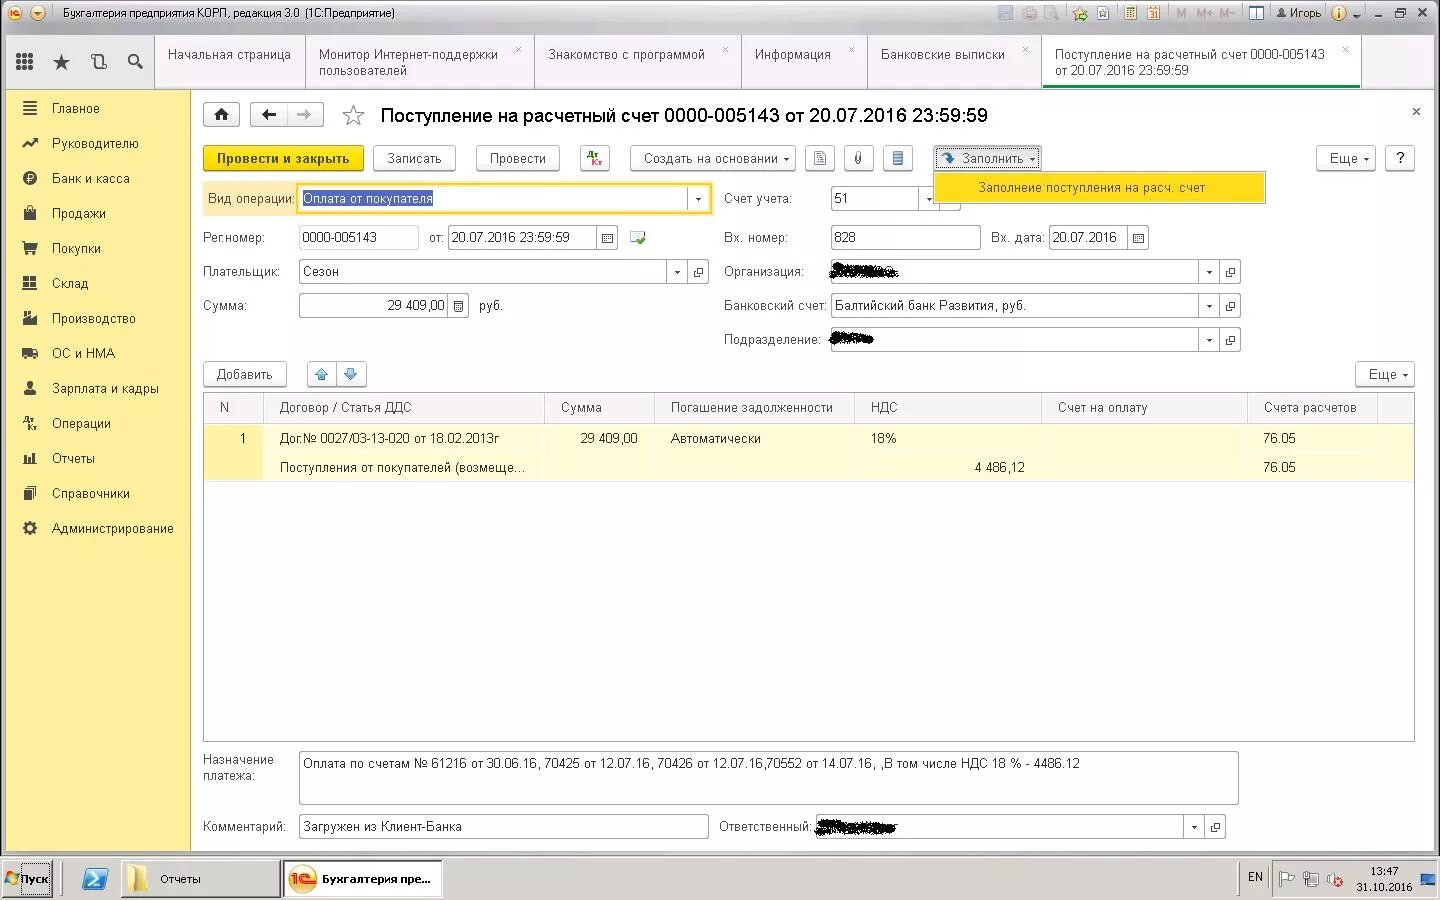The height and width of the screenshot is (900, 1440).
Task: Click EN language indicator in tray
Action: click(1255, 877)
